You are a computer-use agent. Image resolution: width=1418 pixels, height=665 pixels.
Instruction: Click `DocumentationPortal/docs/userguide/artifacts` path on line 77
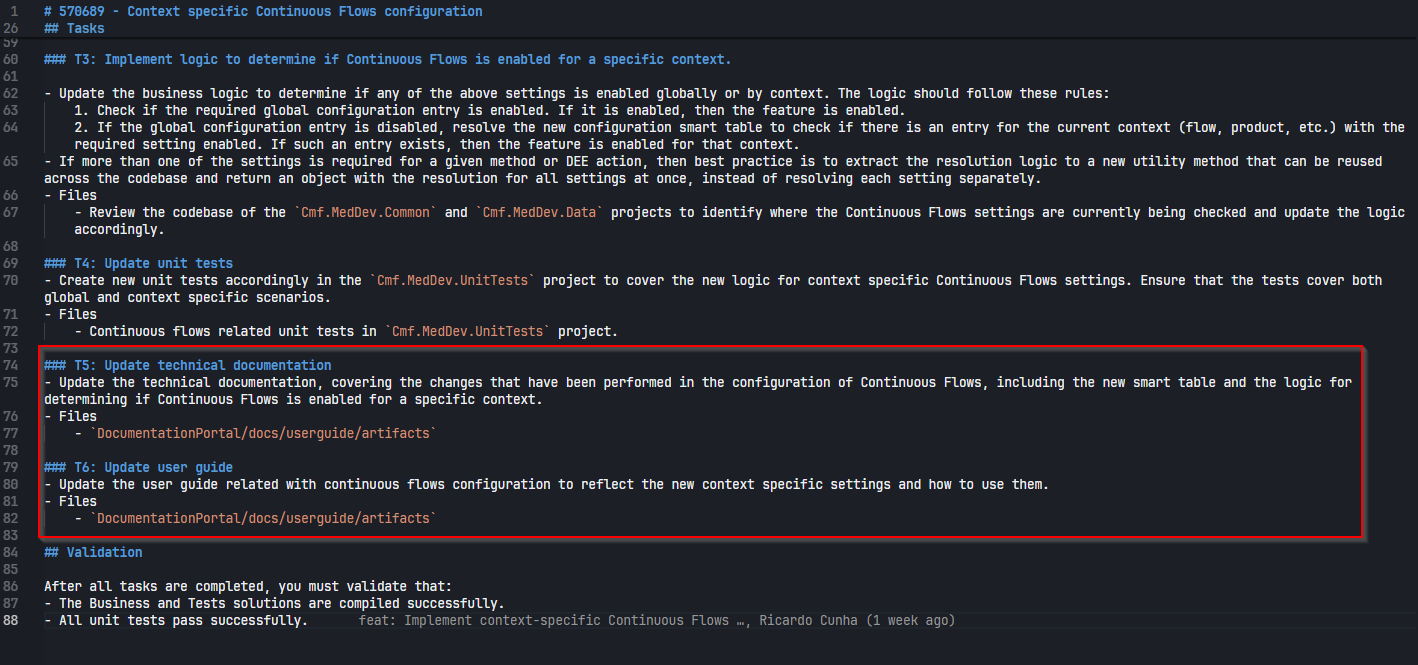point(263,433)
